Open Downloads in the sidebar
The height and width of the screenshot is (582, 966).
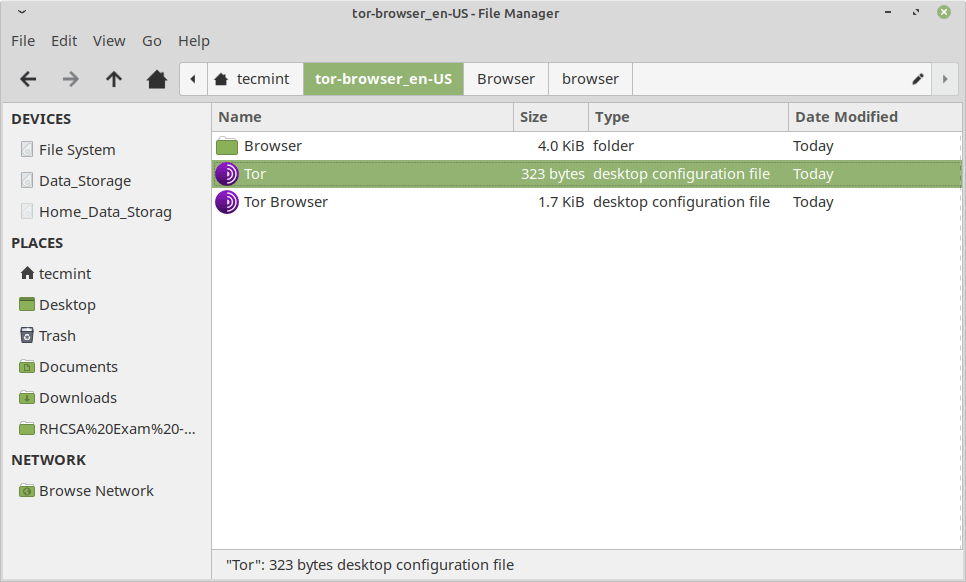78,398
